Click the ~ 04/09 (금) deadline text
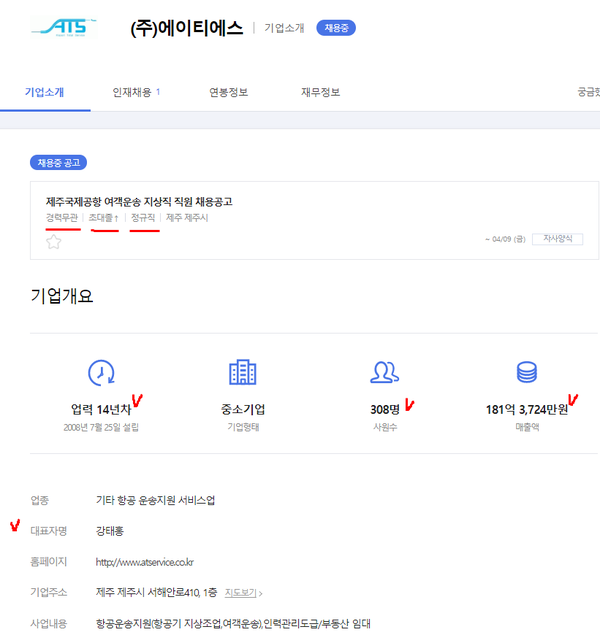600x643 pixels. [x=505, y=239]
